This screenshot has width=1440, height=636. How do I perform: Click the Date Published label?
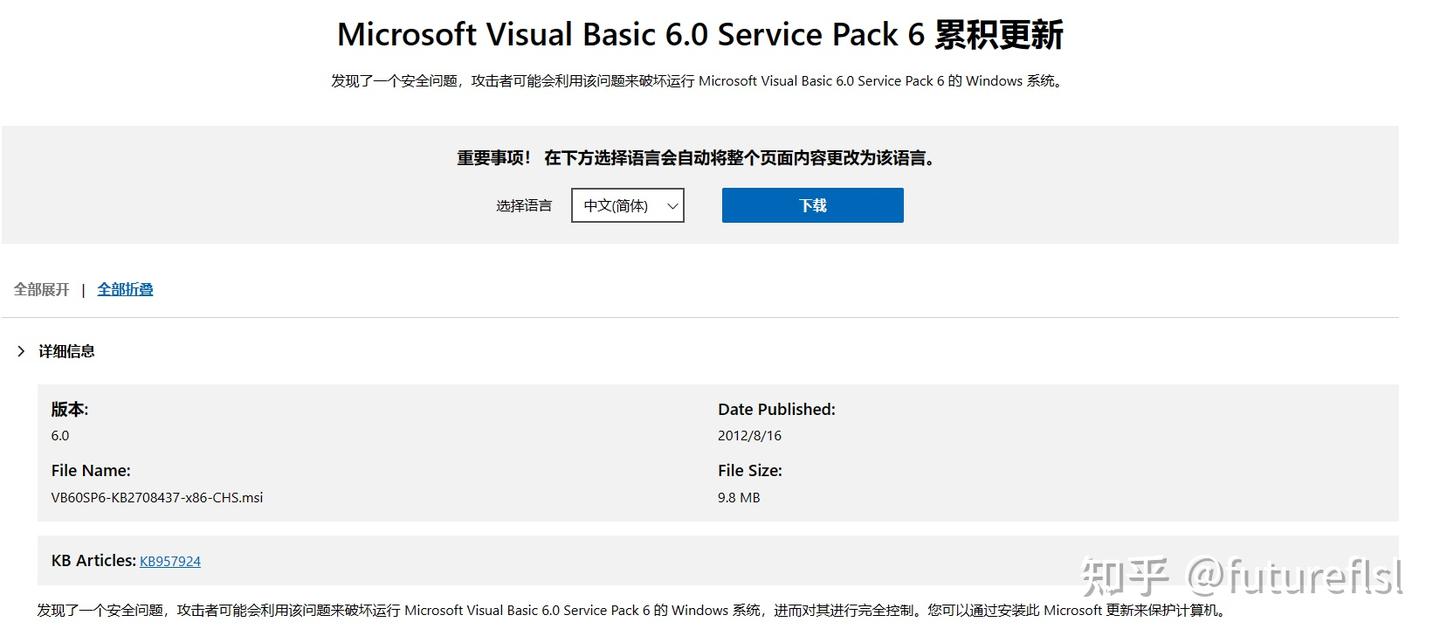point(776,409)
